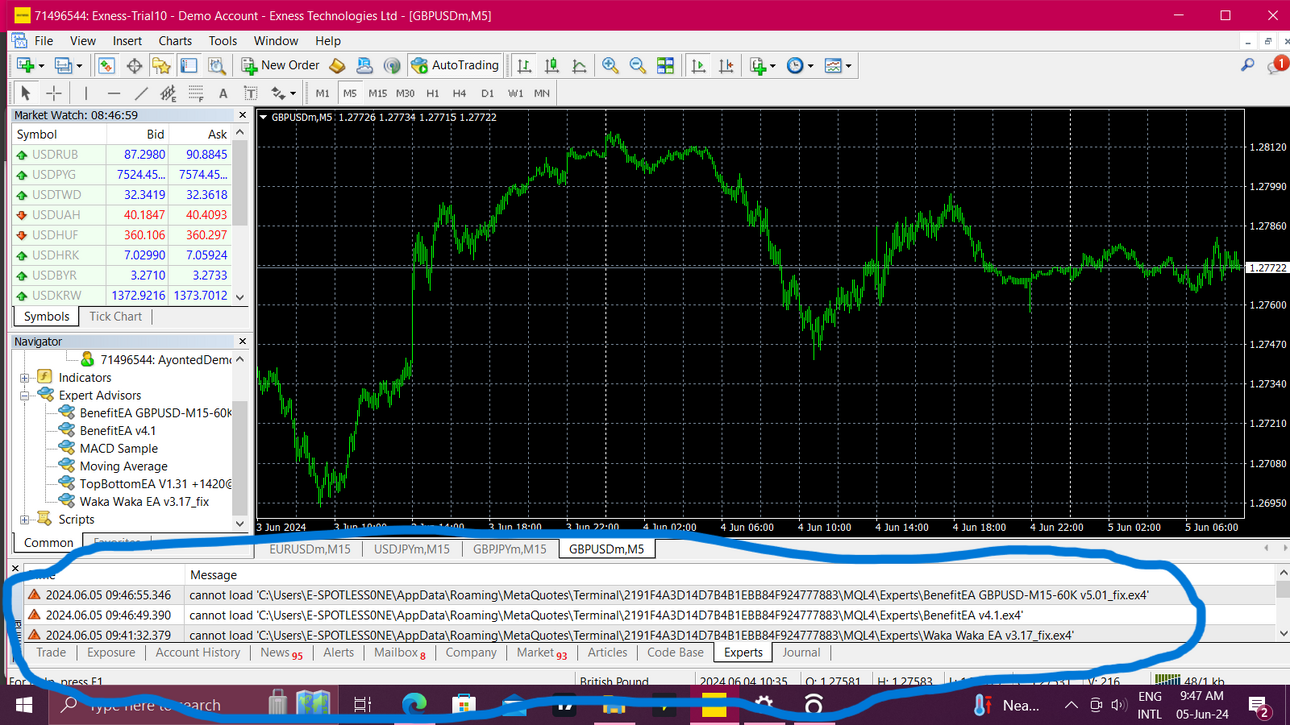The height and width of the screenshot is (725, 1290).
Task: Open the Strategy Tester magnifier icon
Action: coord(216,65)
